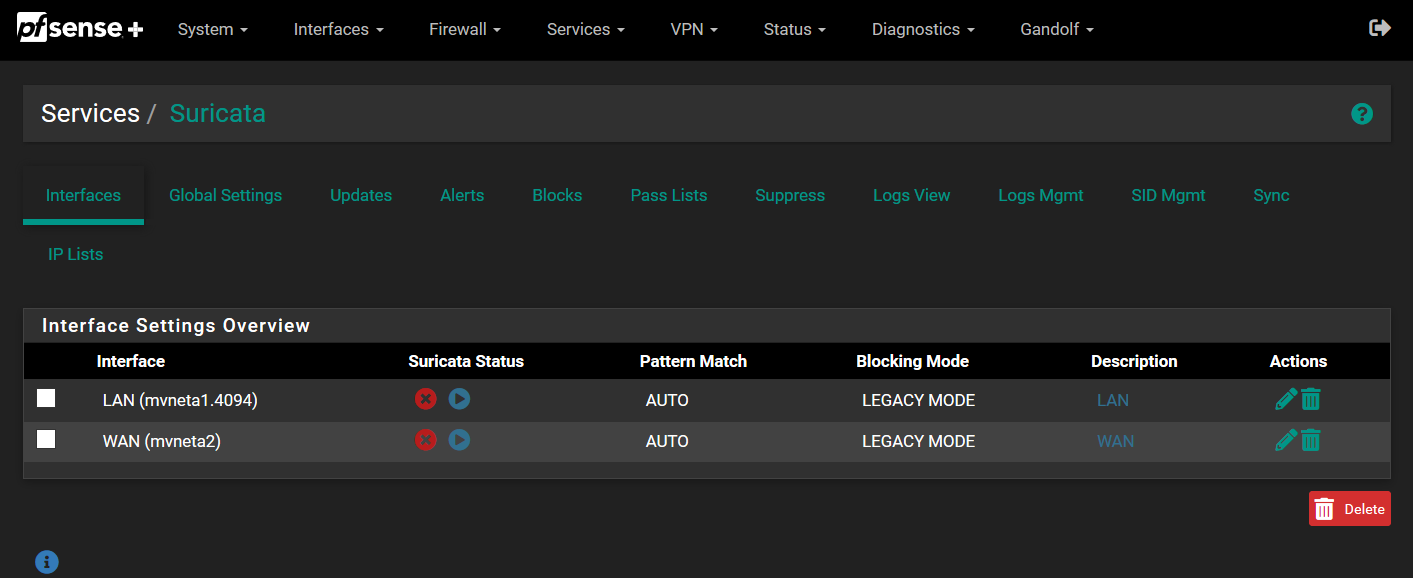
Task: Click the WAN description link
Action: 1116,441
